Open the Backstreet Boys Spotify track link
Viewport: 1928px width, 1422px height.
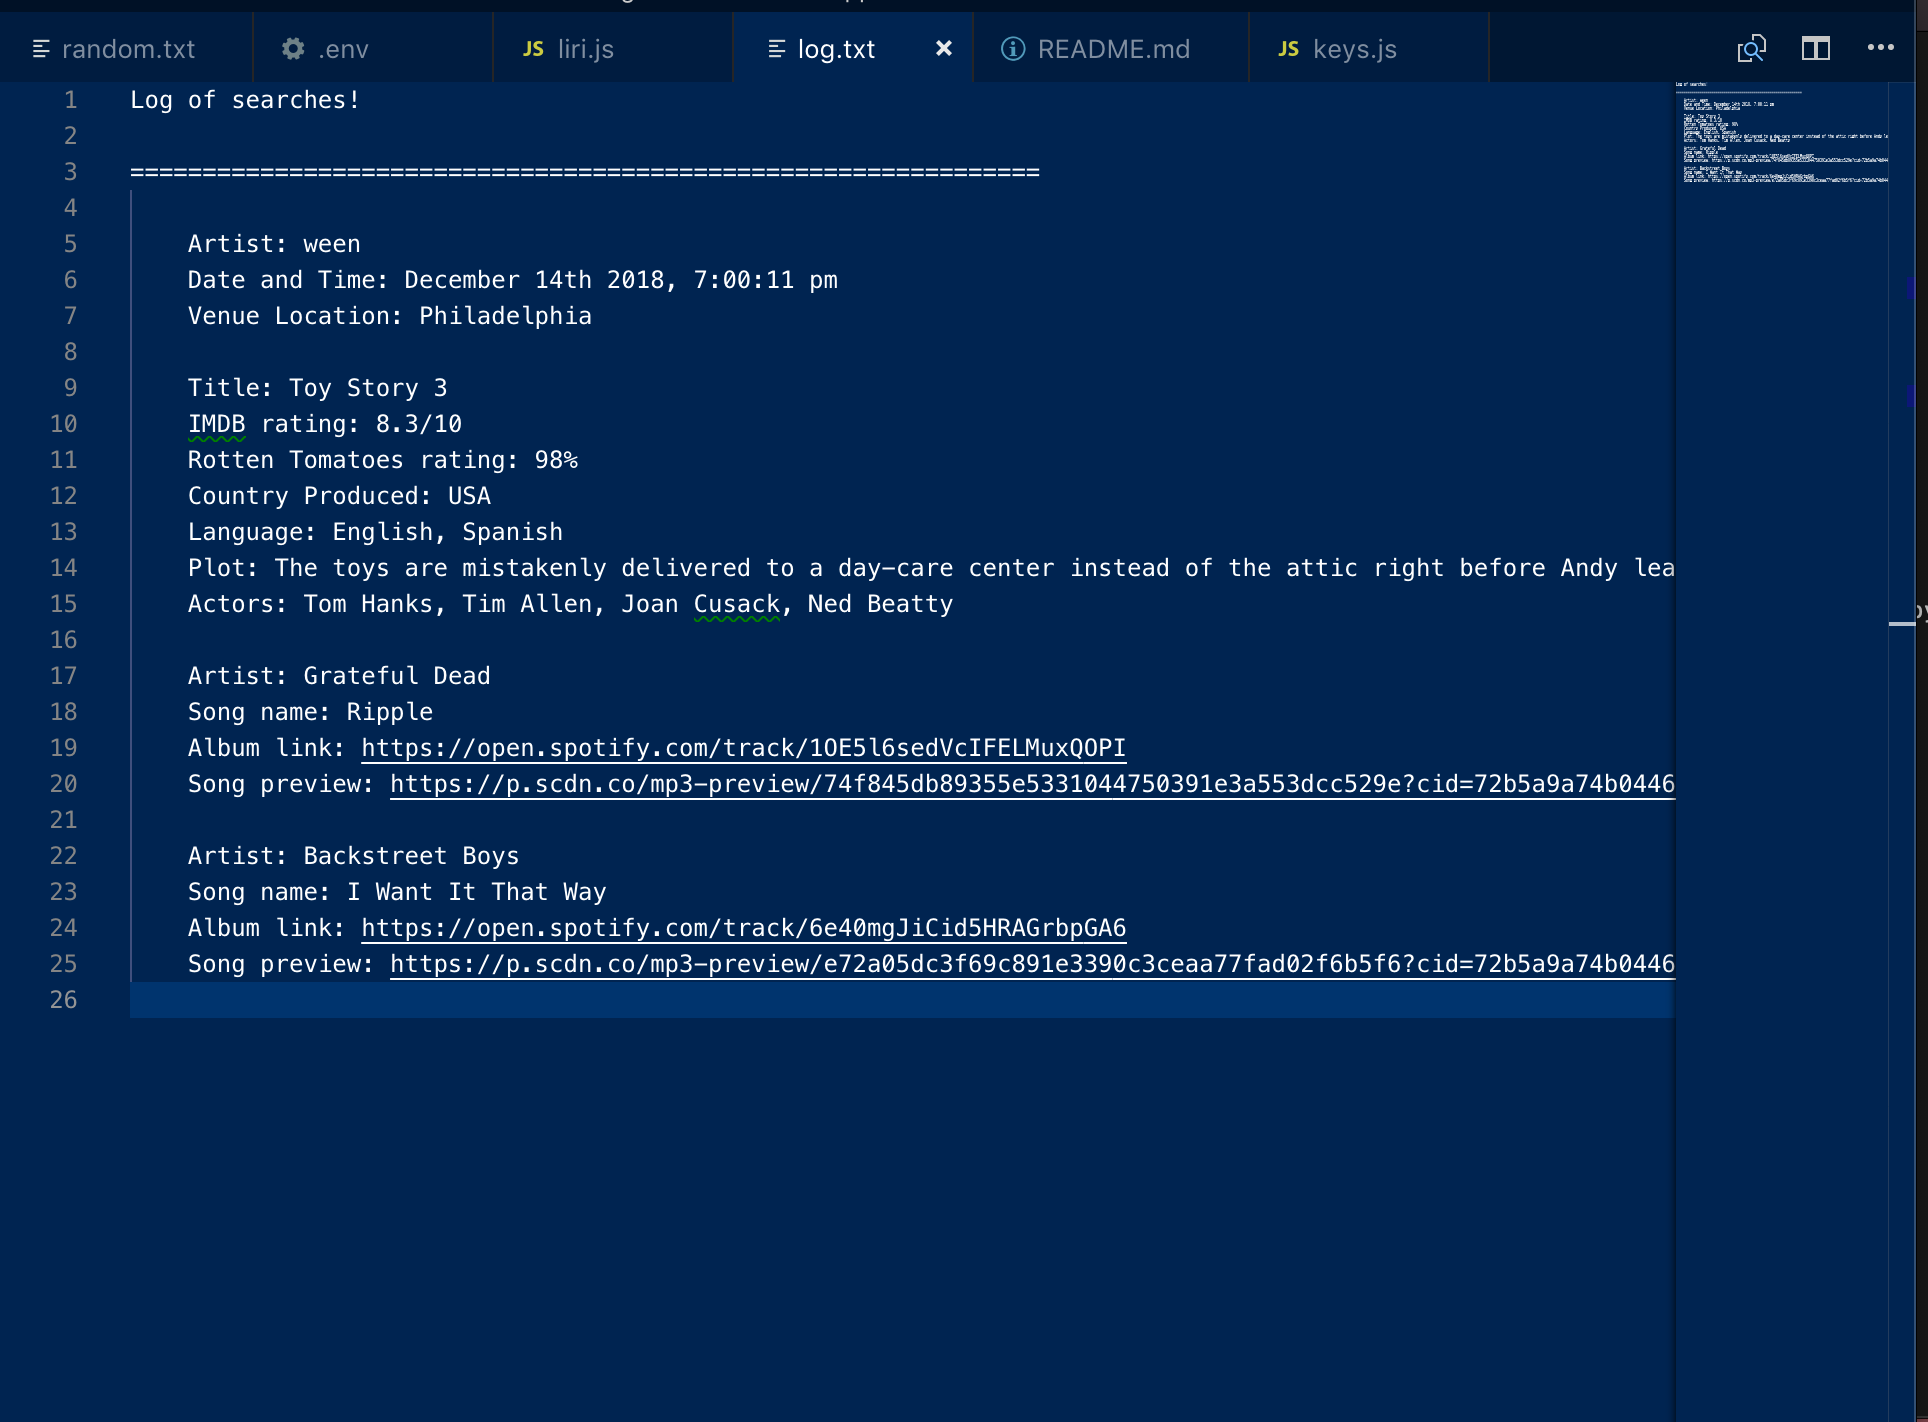pos(743,928)
